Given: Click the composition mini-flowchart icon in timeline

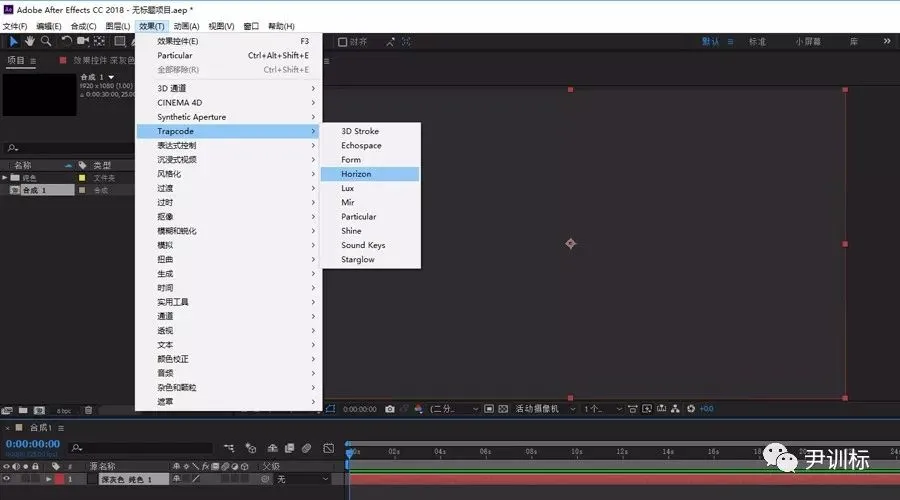Looking at the screenshot, I should (229, 448).
